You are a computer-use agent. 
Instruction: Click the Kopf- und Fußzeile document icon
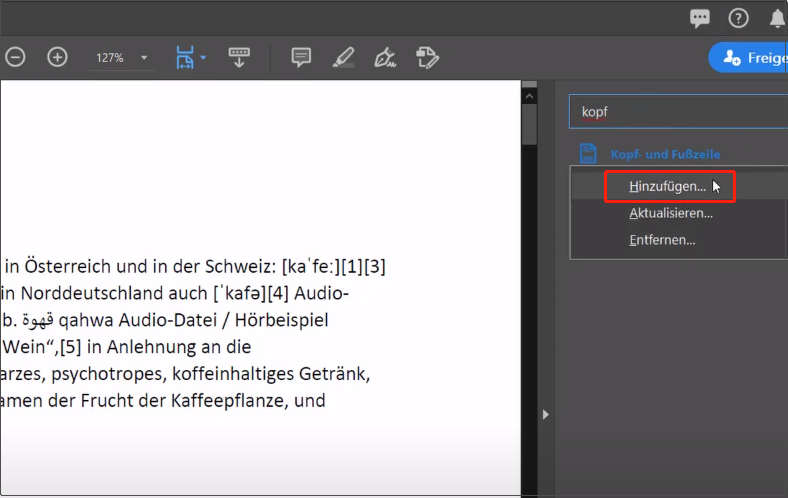tap(588, 154)
